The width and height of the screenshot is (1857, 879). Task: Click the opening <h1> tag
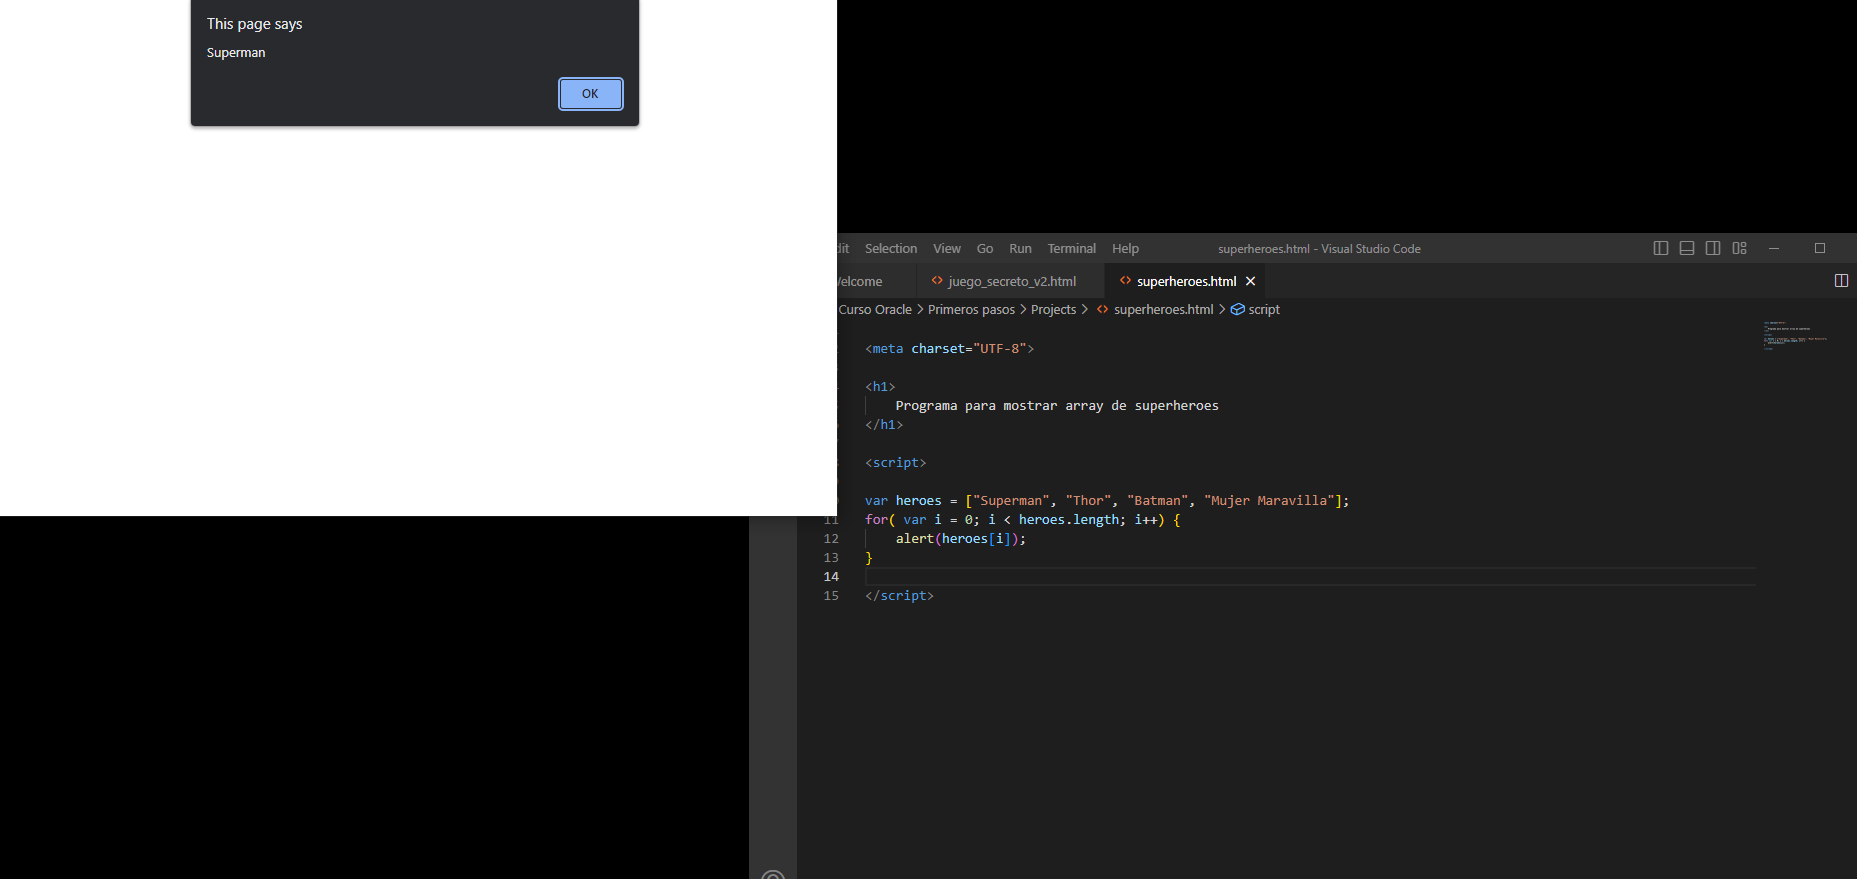880,387
